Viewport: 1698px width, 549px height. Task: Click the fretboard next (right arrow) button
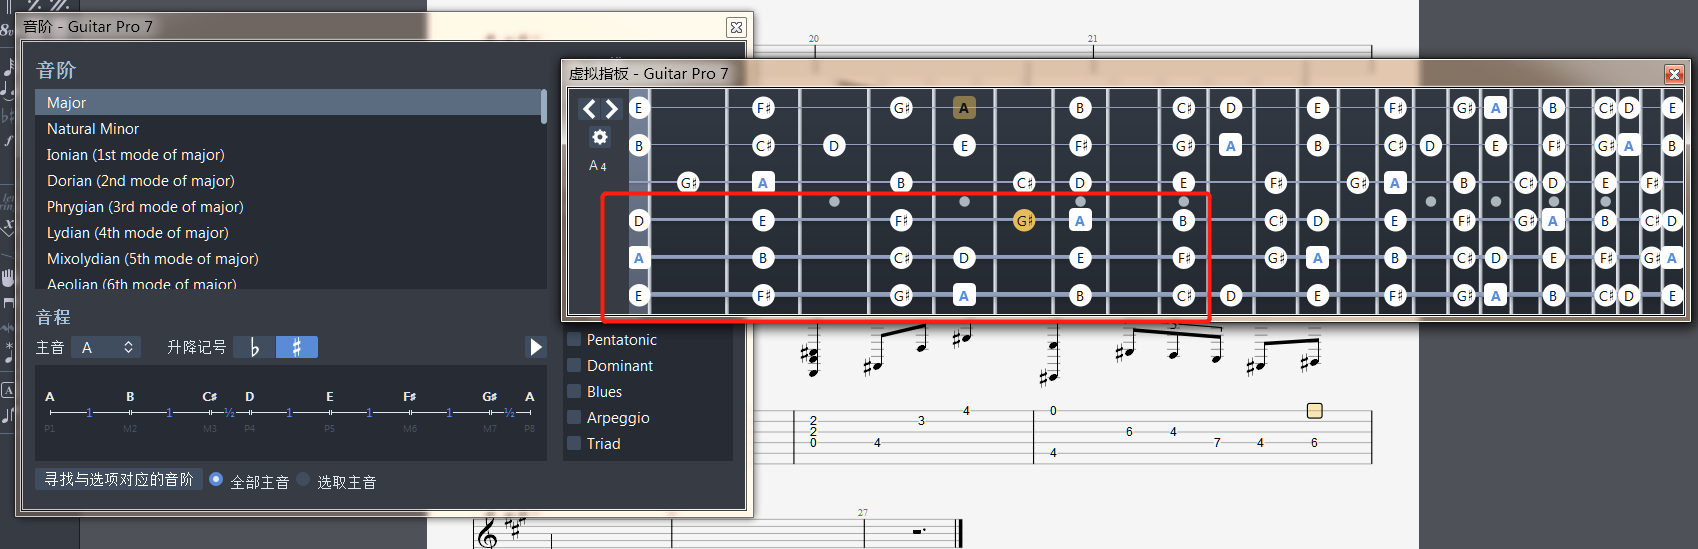611,109
